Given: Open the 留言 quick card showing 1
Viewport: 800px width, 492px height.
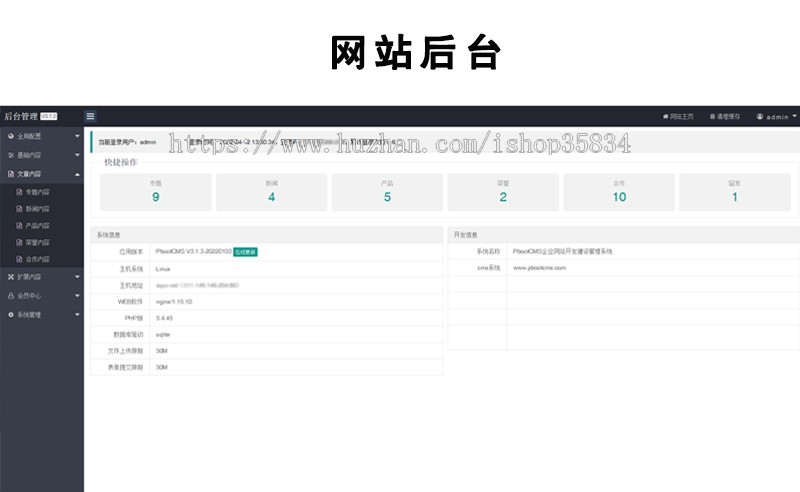Looking at the screenshot, I should click(x=735, y=192).
